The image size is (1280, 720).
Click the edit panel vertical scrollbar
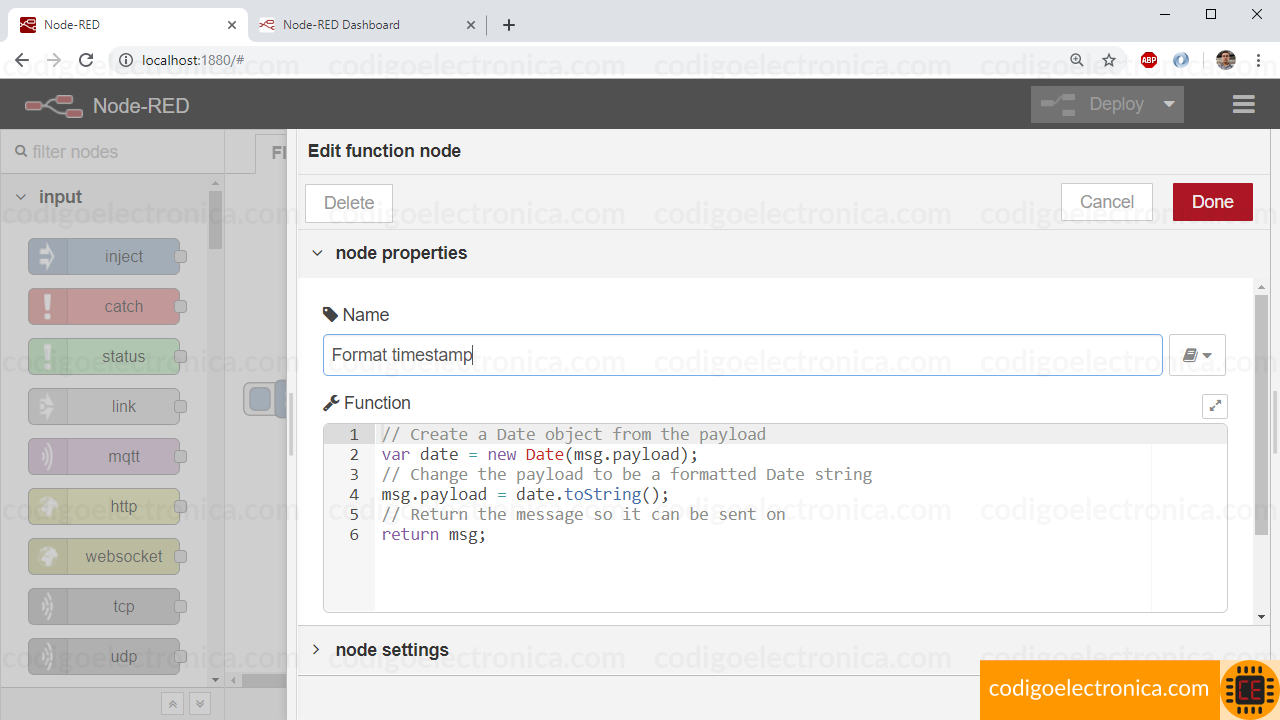pyautogui.click(x=1261, y=415)
